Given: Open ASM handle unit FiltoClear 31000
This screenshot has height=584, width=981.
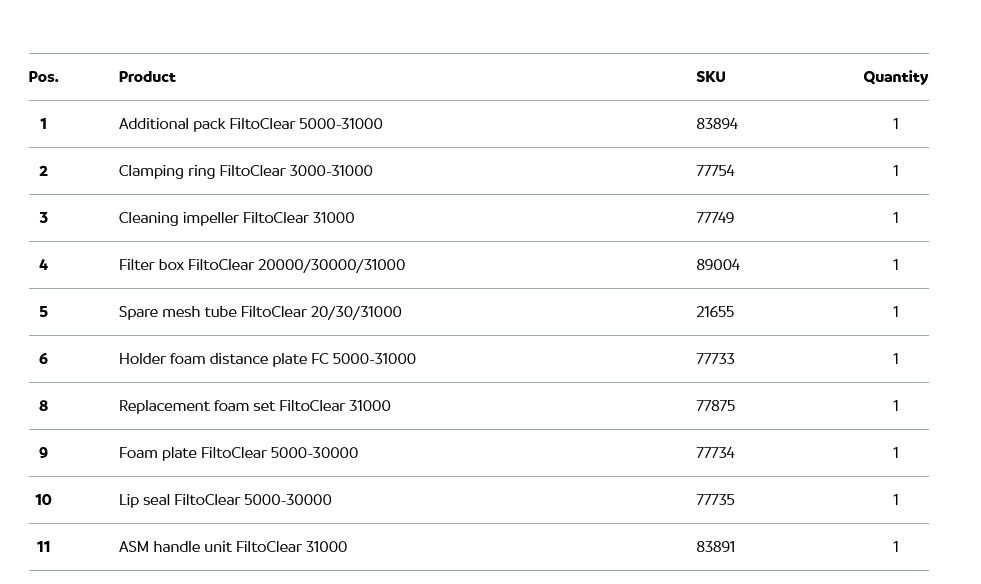Looking at the screenshot, I should click(233, 547).
